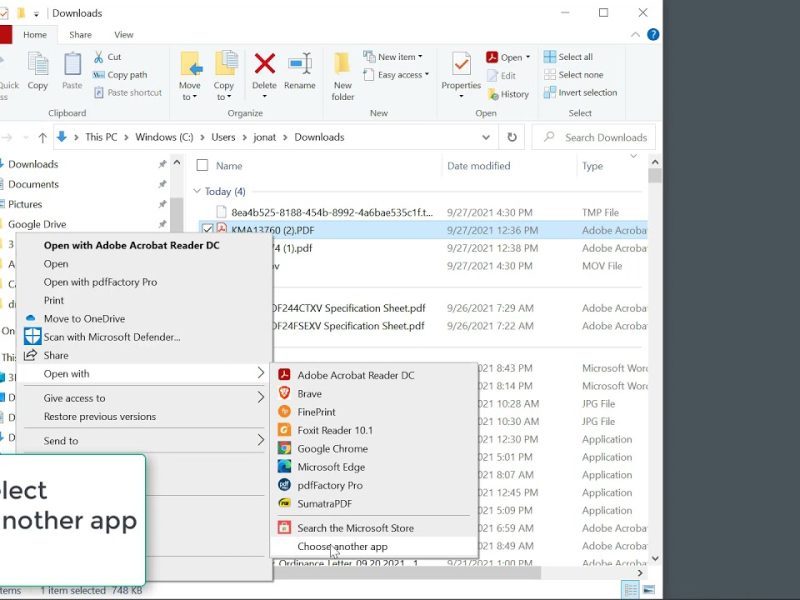Click This PC in the breadcrumb

tap(101, 137)
